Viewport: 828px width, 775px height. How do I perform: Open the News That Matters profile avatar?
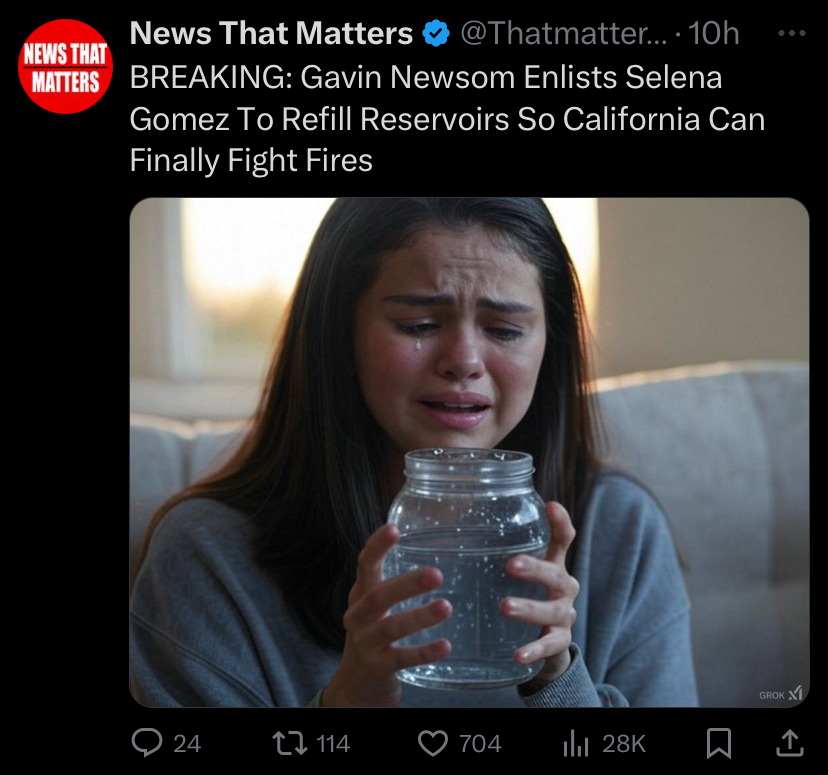[65, 67]
